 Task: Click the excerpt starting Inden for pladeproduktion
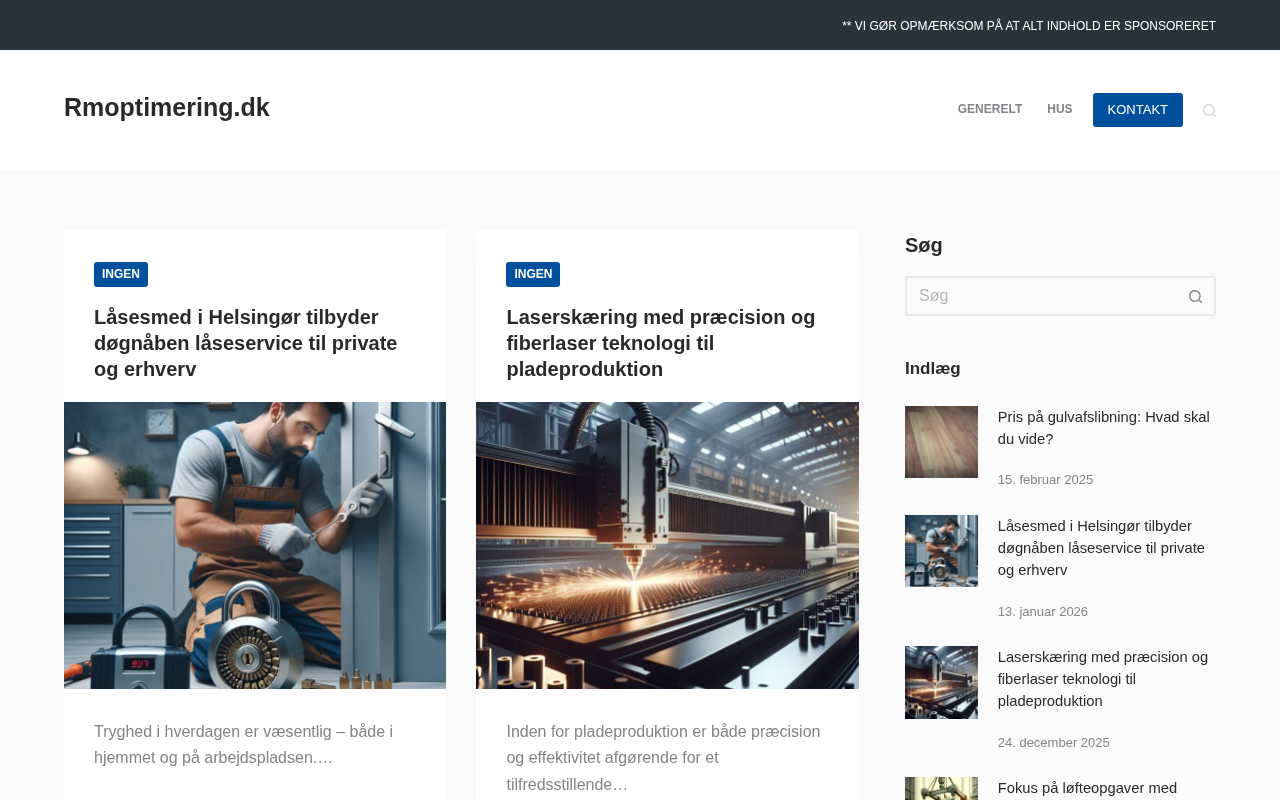pos(663,758)
